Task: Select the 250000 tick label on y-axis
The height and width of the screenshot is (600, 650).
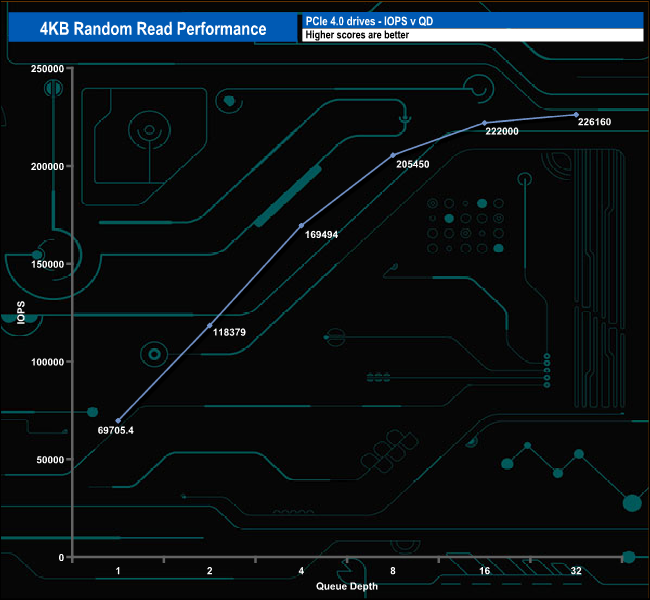Action: (x=47, y=68)
